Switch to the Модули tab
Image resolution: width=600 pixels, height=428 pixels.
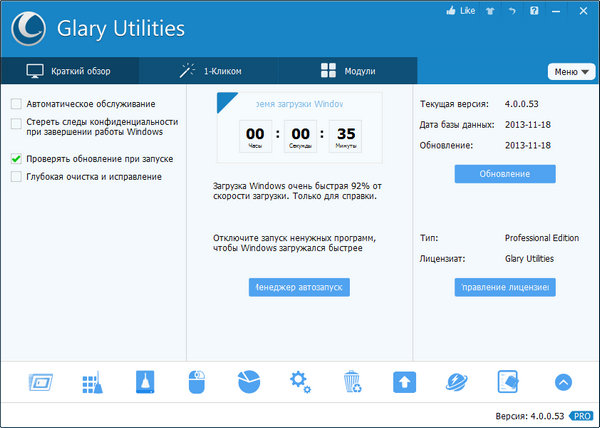347,71
